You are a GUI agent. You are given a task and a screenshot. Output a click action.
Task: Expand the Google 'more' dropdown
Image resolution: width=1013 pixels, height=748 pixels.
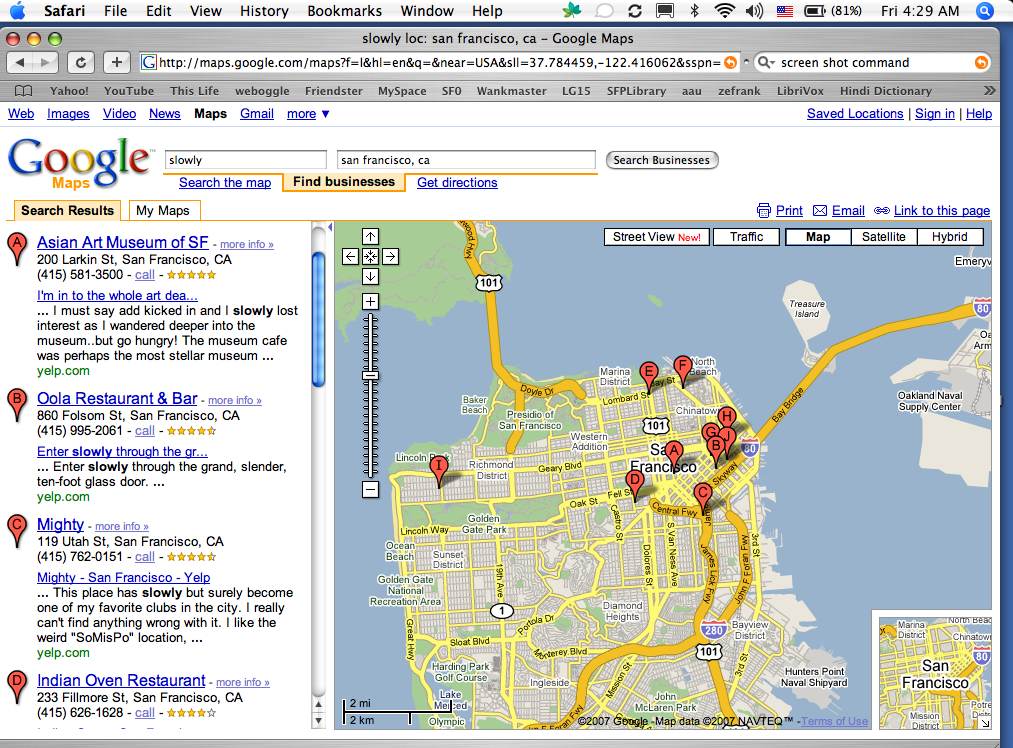coord(308,114)
